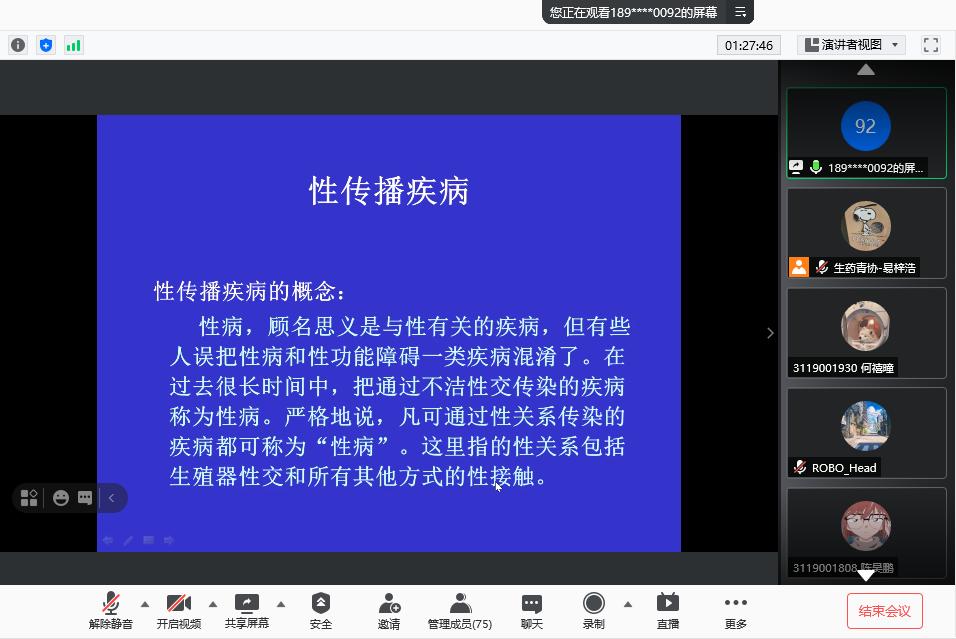The height and width of the screenshot is (639, 956).
Task: Click the red 结束会议 button
Action: (884, 610)
